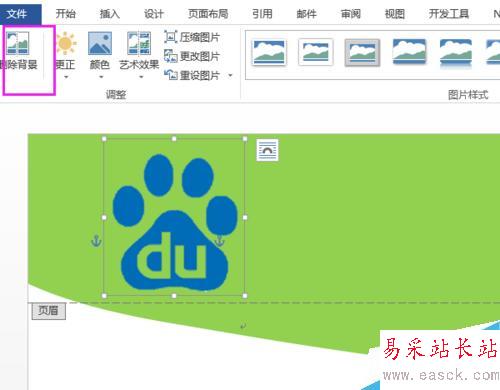
Task: Switch to the Design (设计) tab
Action: [154, 14]
